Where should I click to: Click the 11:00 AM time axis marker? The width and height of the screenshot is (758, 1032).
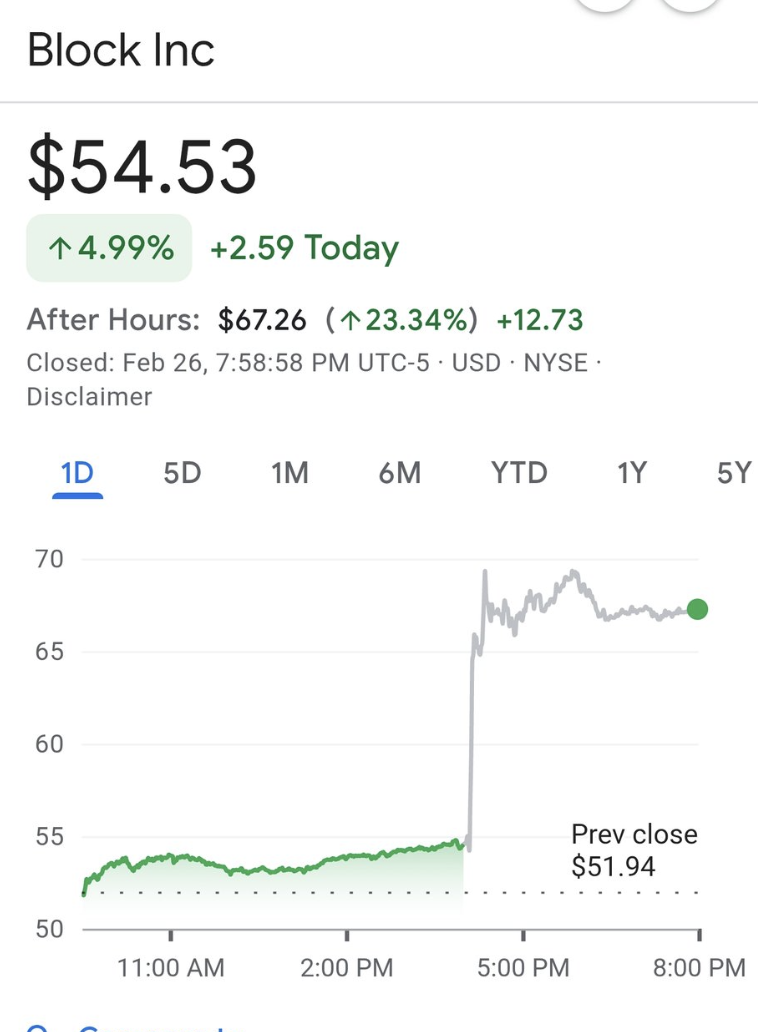click(x=171, y=967)
